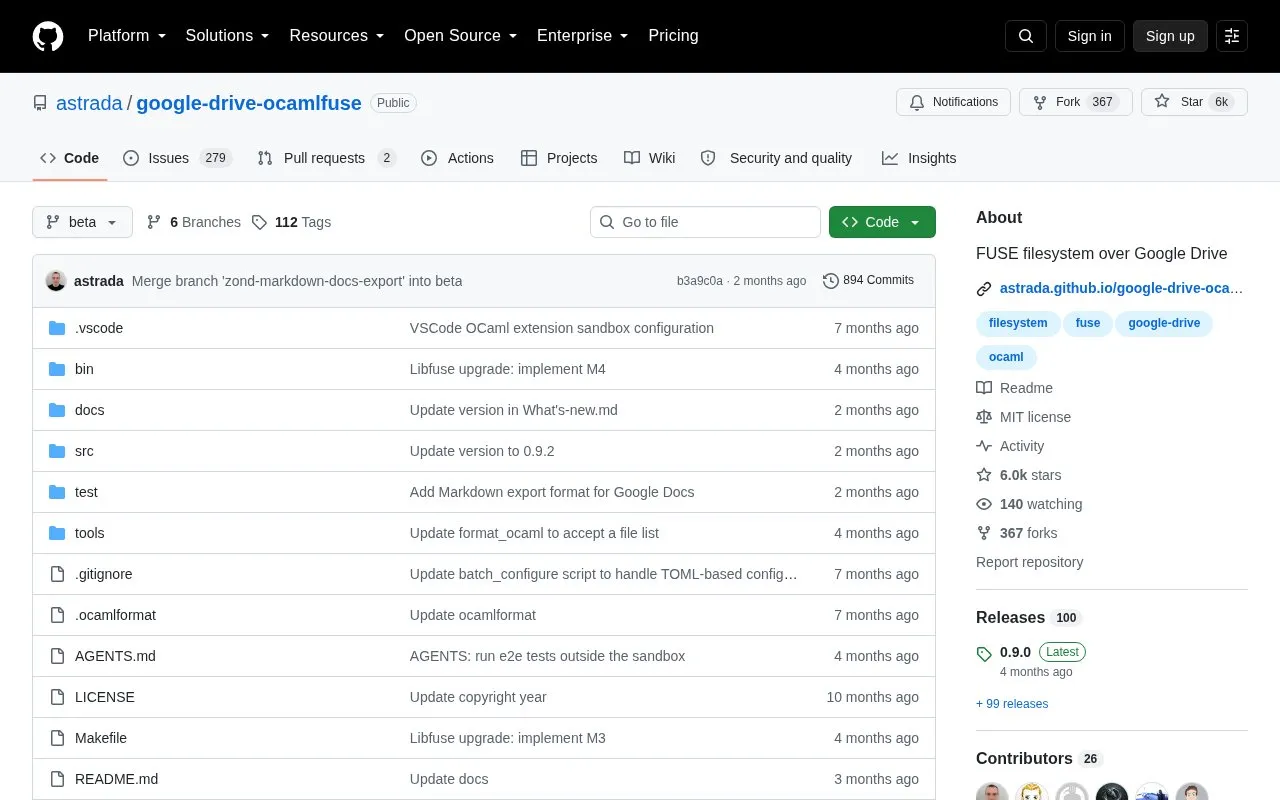Click the website link chain icon
Image resolution: width=1280 pixels, height=800 pixels.
click(x=984, y=289)
